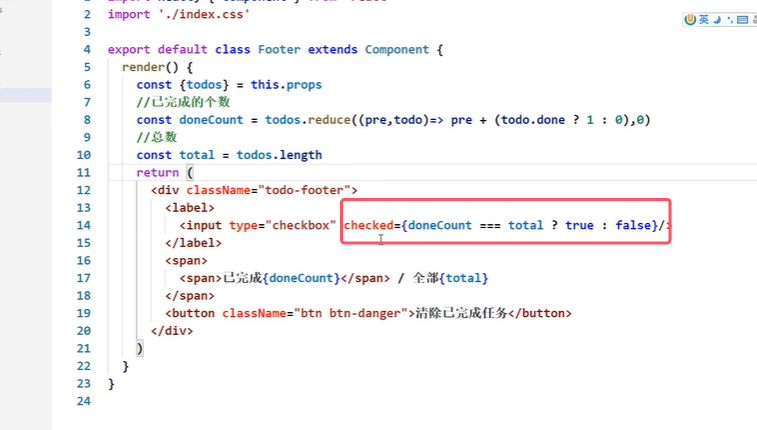Click the input method logo icon
Image resolution: width=757 pixels, height=430 pixels.
[690, 19]
